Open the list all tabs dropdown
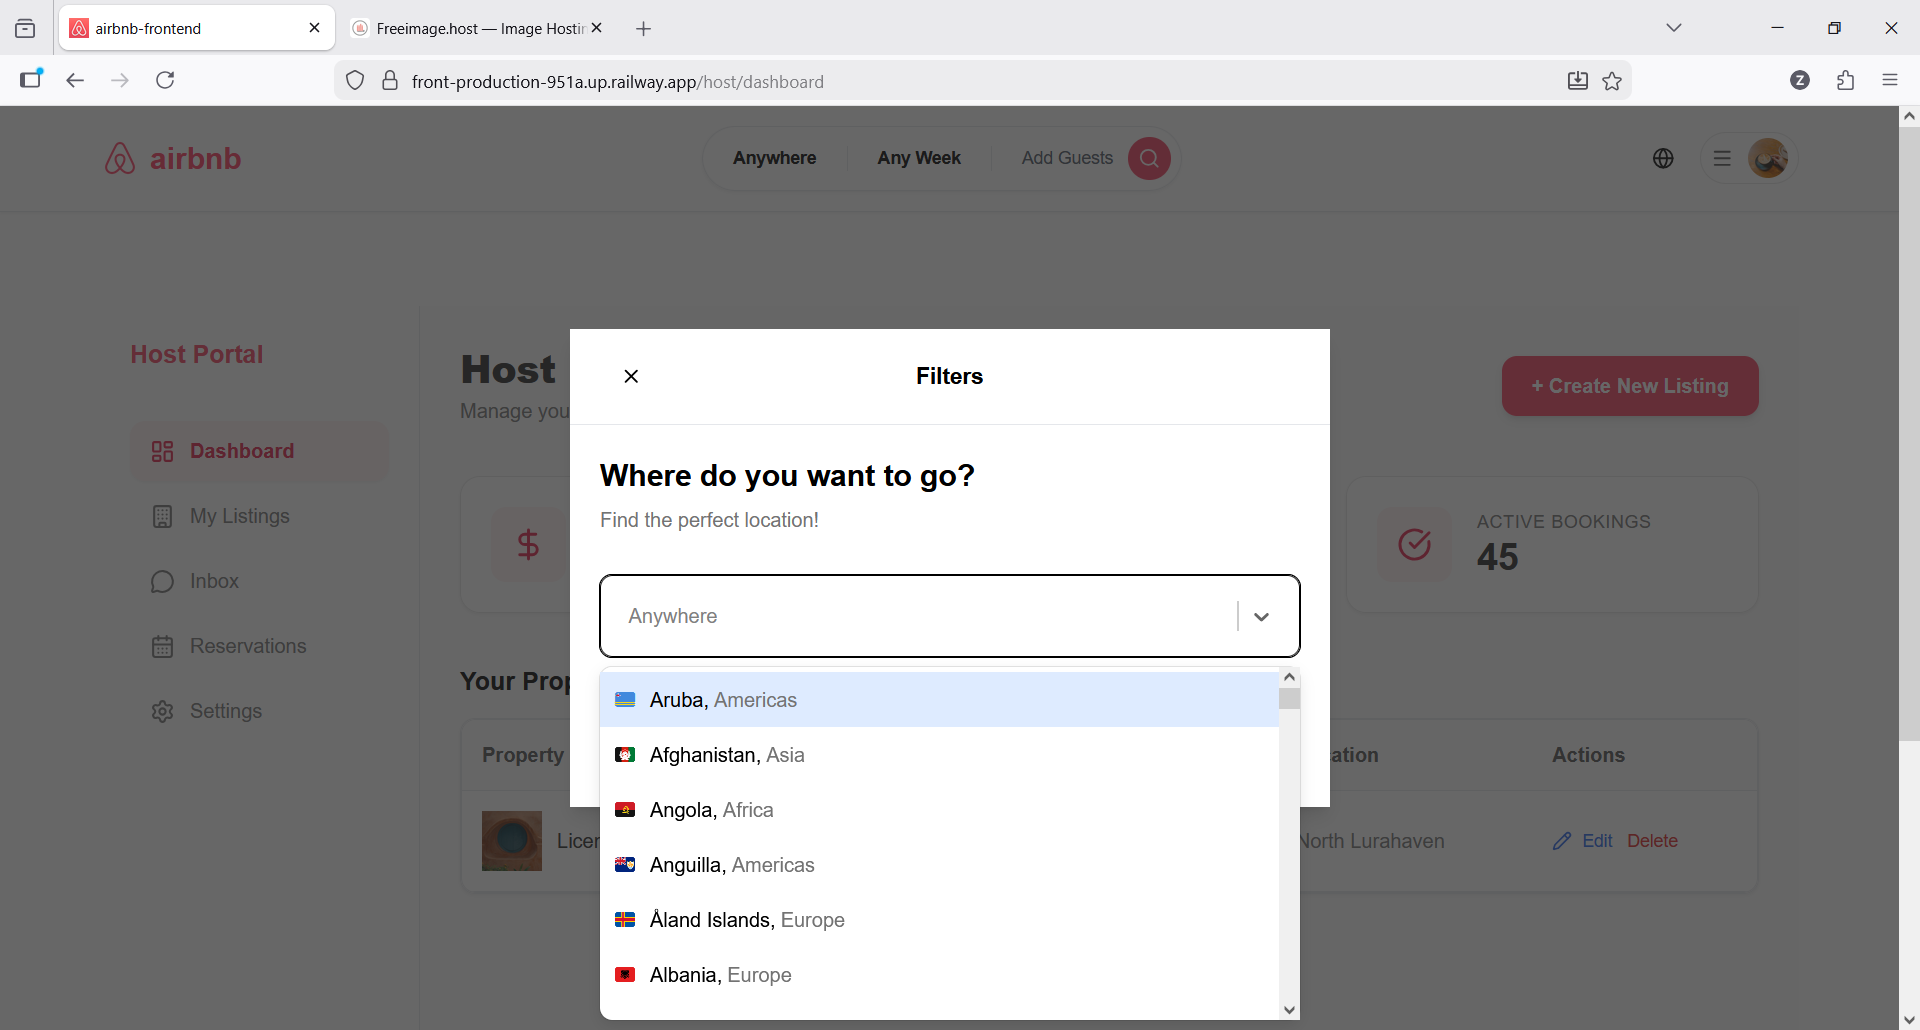This screenshot has width=1920, height=1030. coord(1675,28)
